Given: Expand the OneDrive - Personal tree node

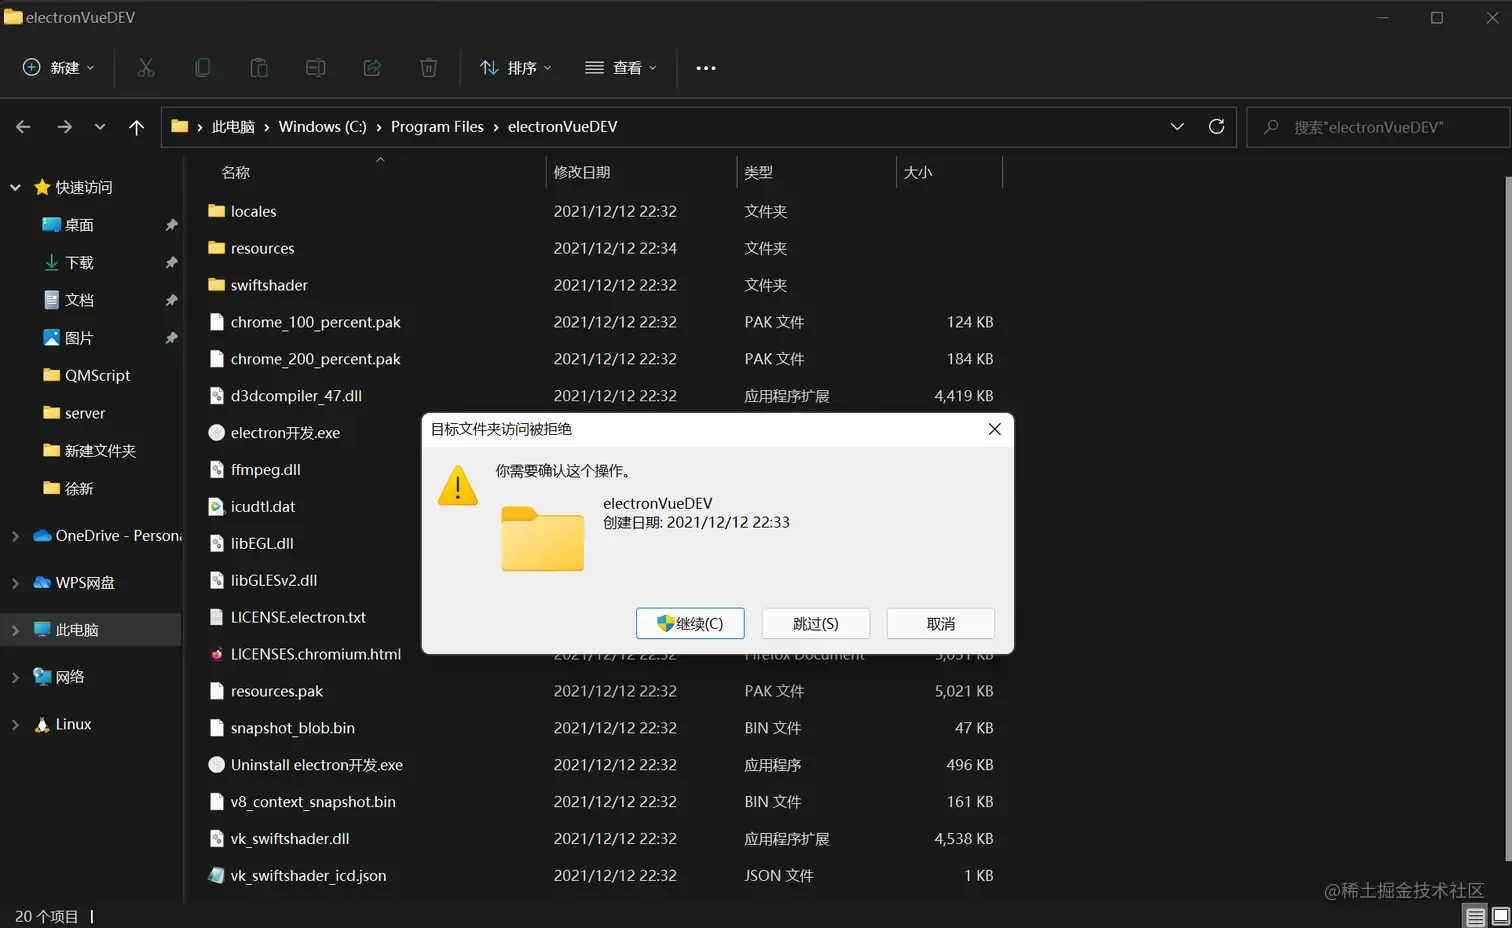Looking at the screenshot, I should coord(15,536).
